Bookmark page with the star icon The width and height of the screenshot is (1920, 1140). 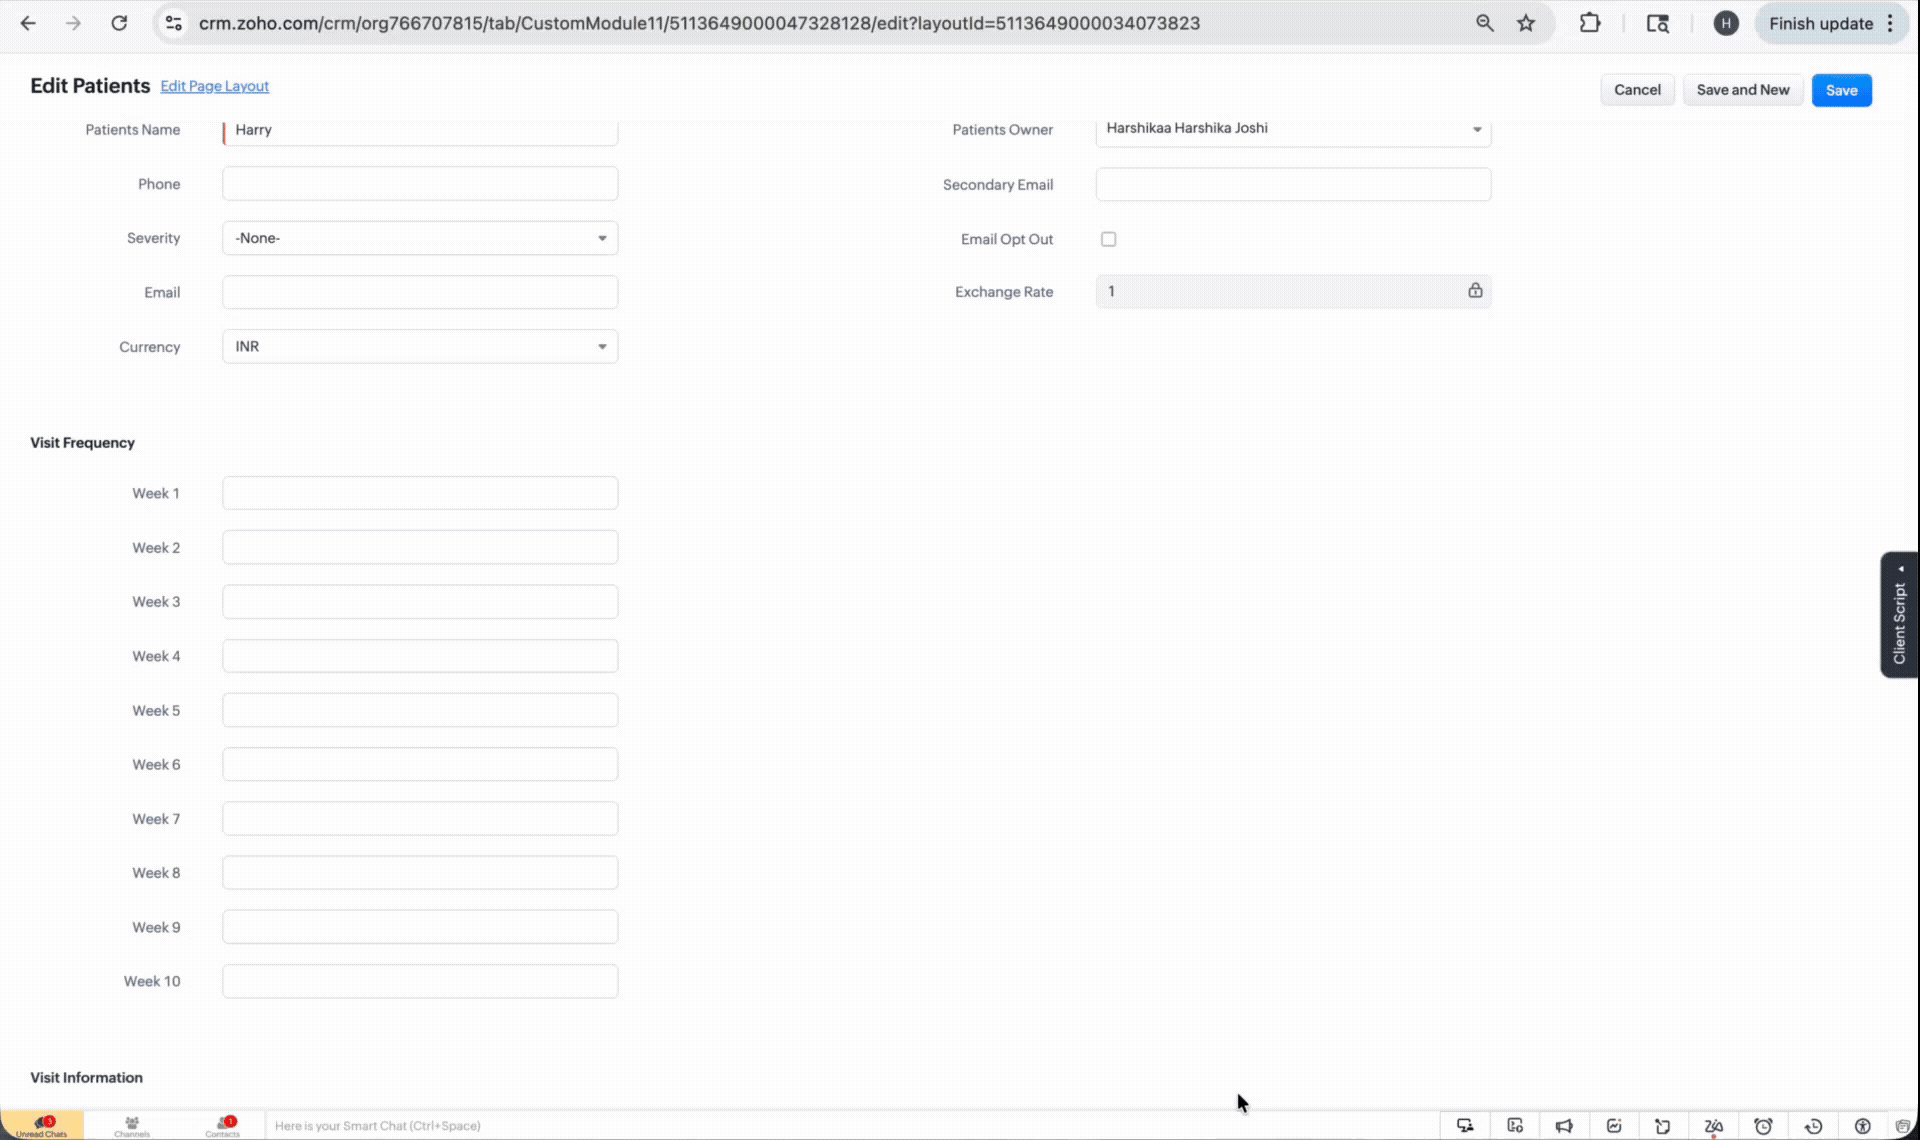[1526, 23]
